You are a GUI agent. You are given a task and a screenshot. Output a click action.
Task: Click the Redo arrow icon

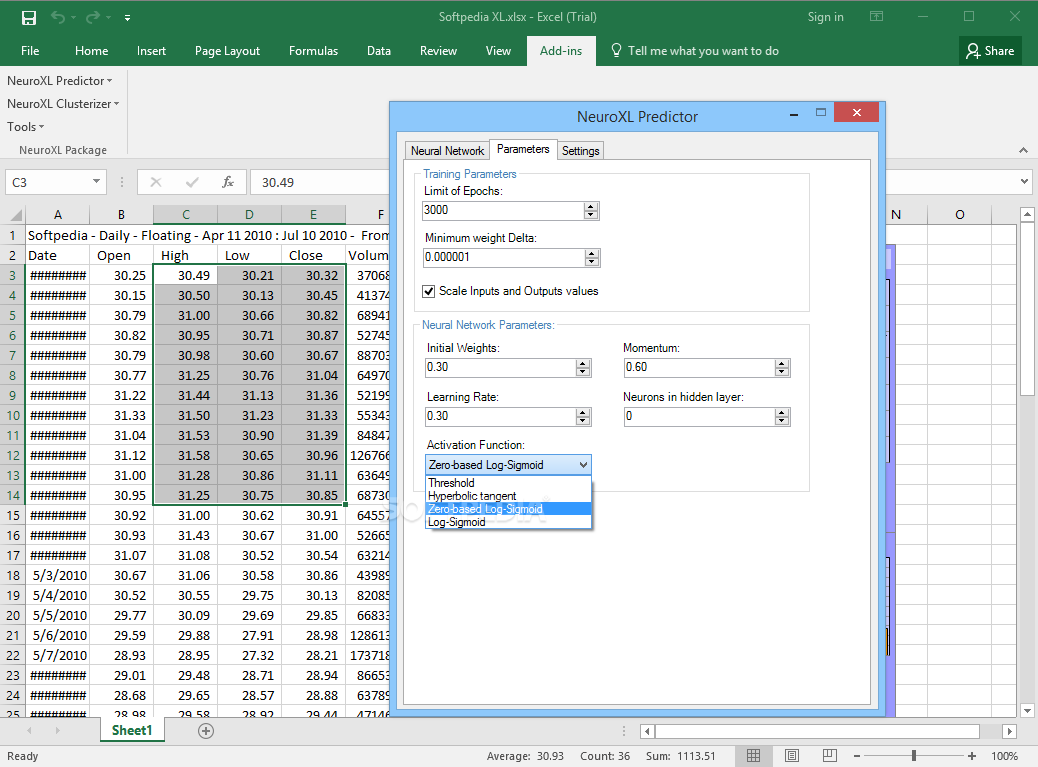pos(93,17)
